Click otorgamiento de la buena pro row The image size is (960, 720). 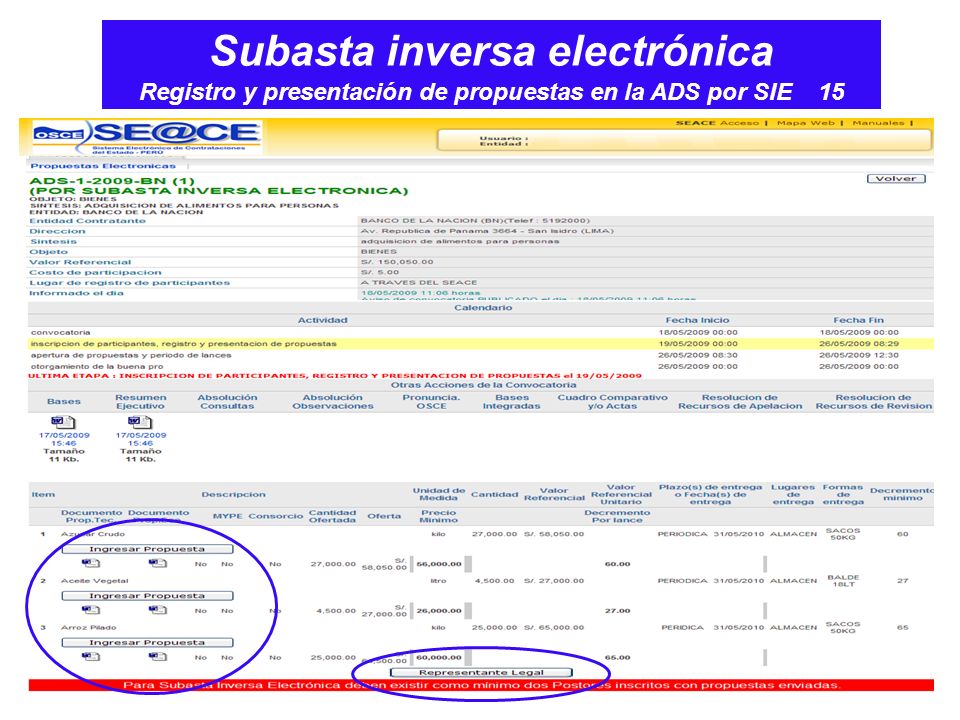pos(481,366)
